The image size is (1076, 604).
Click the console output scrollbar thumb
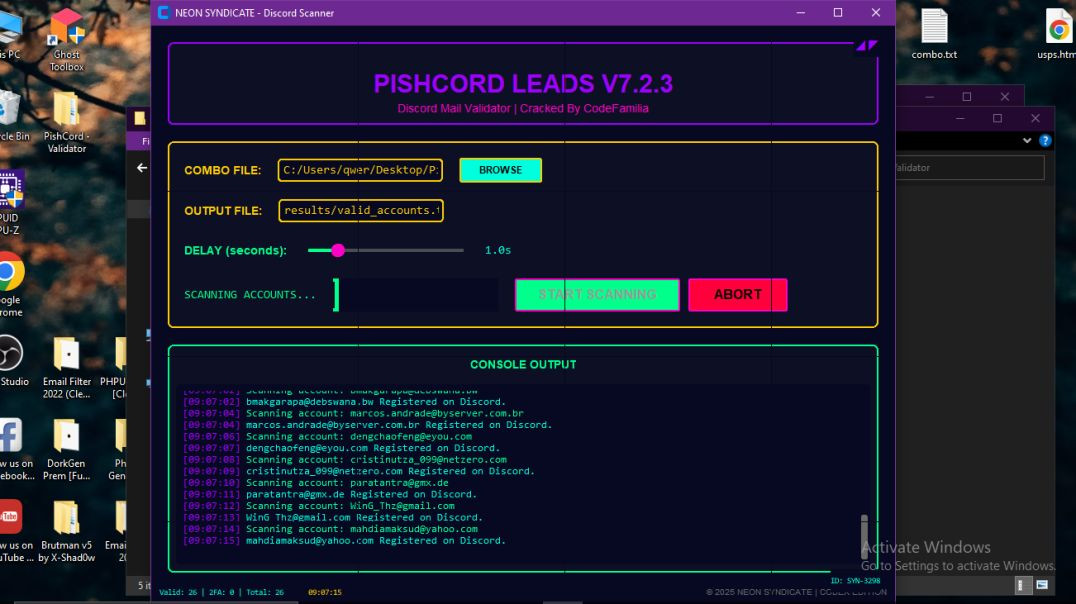pos(864,537)
